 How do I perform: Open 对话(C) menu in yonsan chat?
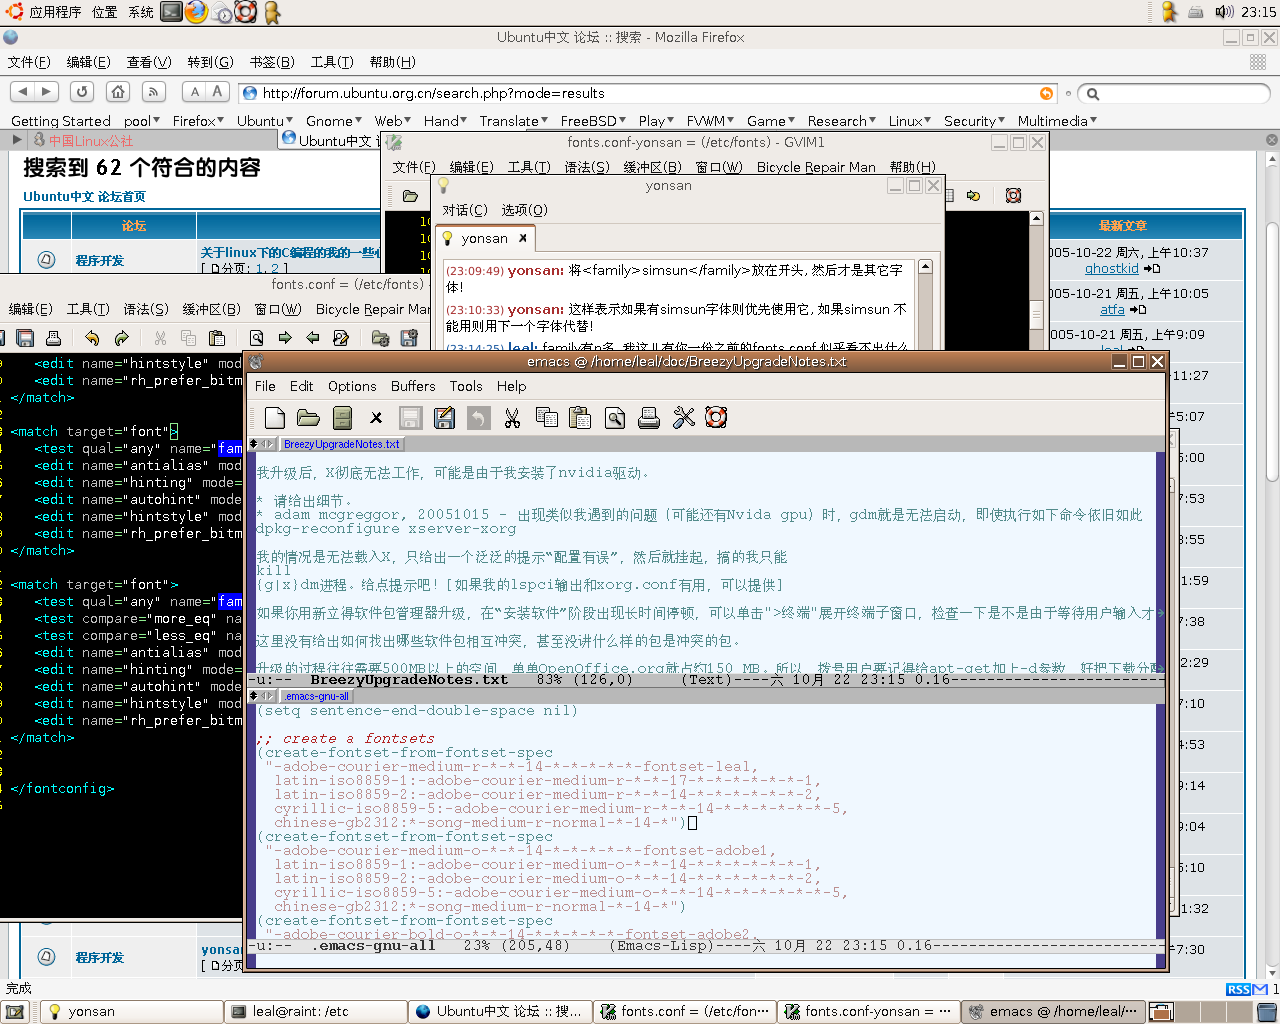pyautogui.click(x=465, y=210)
